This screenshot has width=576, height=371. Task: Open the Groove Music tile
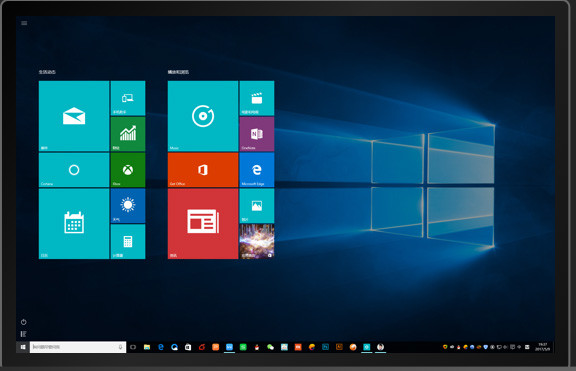pyautogui.click(x=203, y=116)
